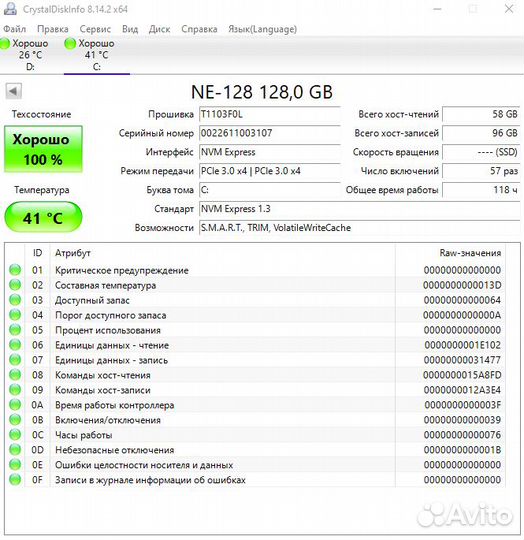Click the status dot for attribute 0B

(x=15, y=419)
